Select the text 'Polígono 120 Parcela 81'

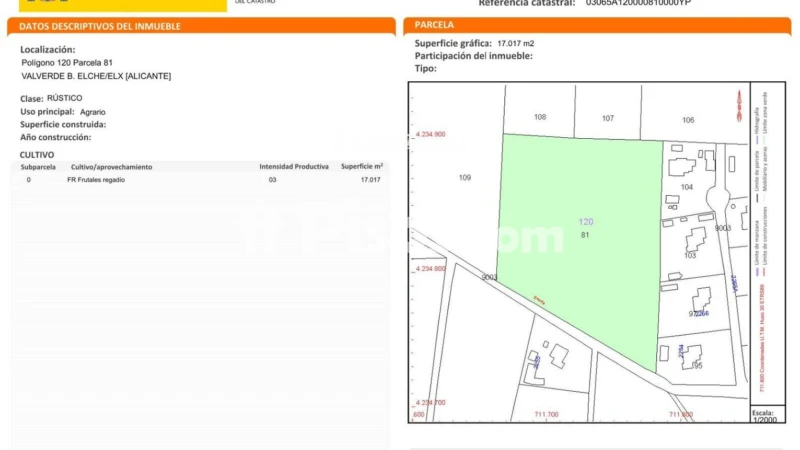point(67,63)
